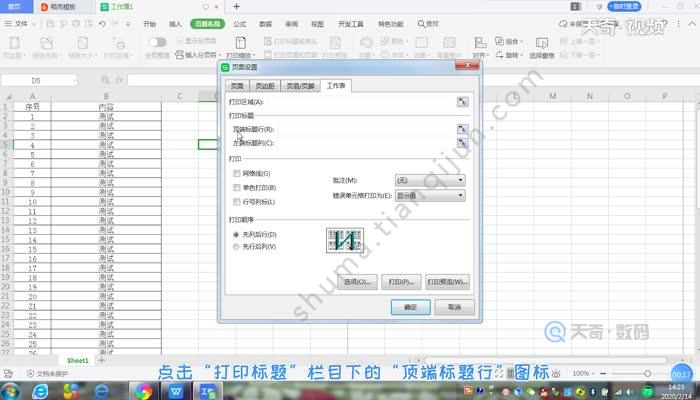700x400 pixels.
Task: Click the 选项(O)... button
Action: (357, 282)
